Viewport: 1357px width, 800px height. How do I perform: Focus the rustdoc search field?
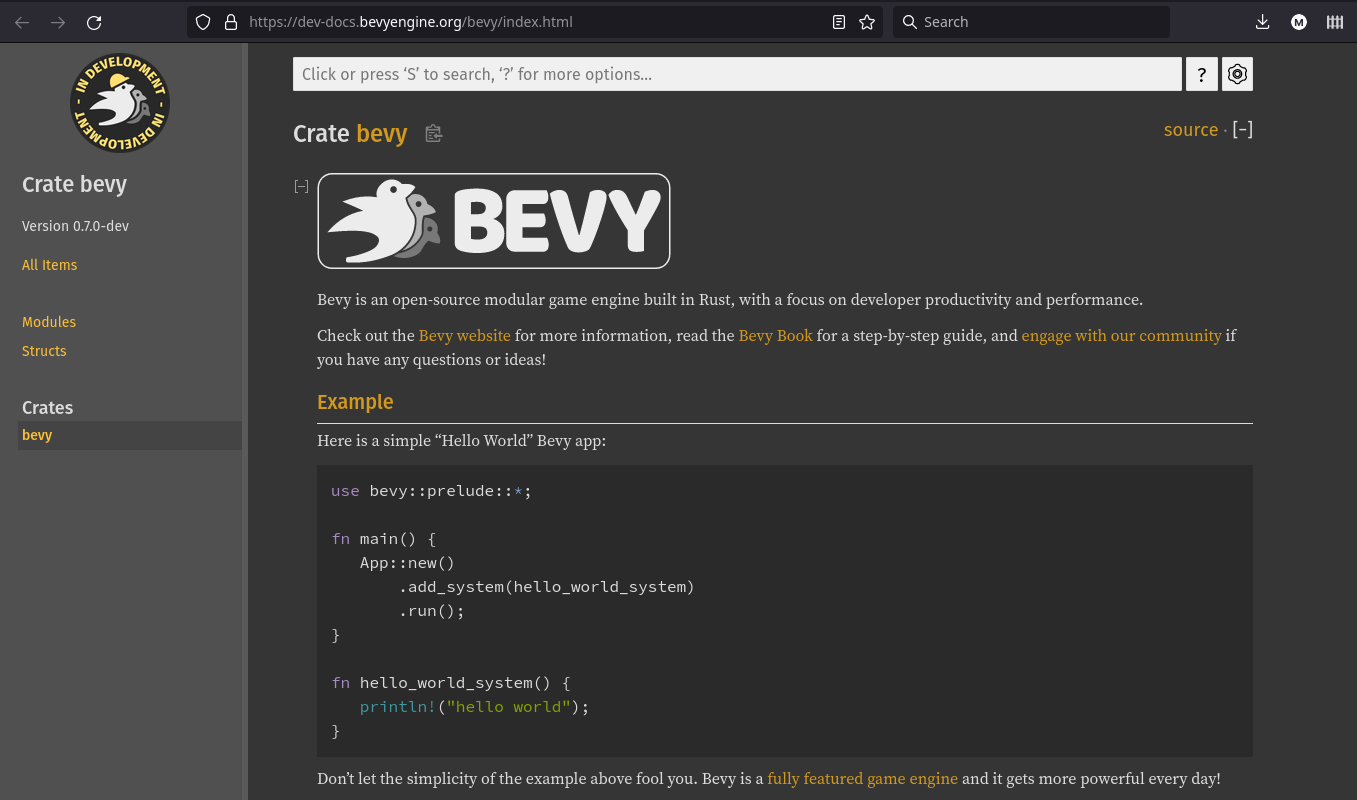737,73
